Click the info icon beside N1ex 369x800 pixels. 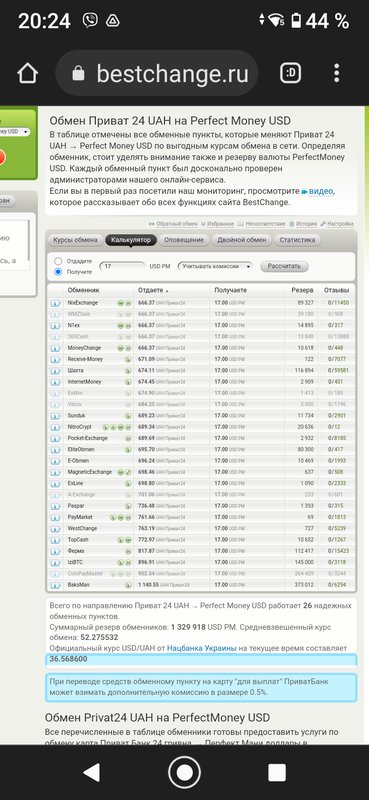(55, 326)
